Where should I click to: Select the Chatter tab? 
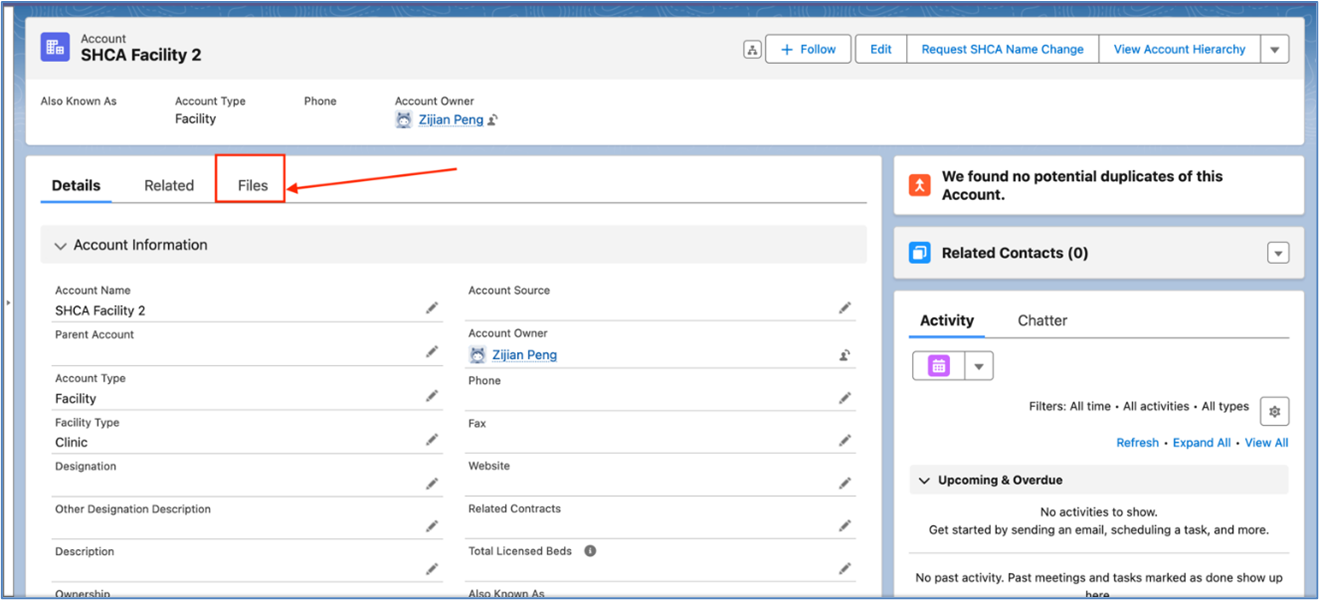point(1042,320)
